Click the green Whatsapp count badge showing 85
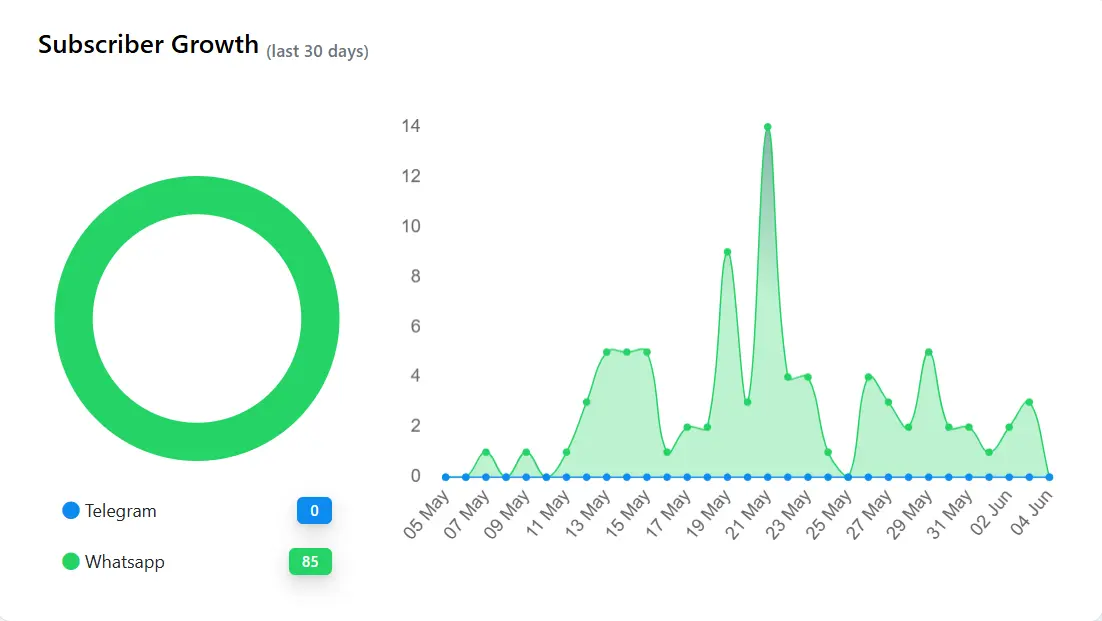 (x=310, y=562)
